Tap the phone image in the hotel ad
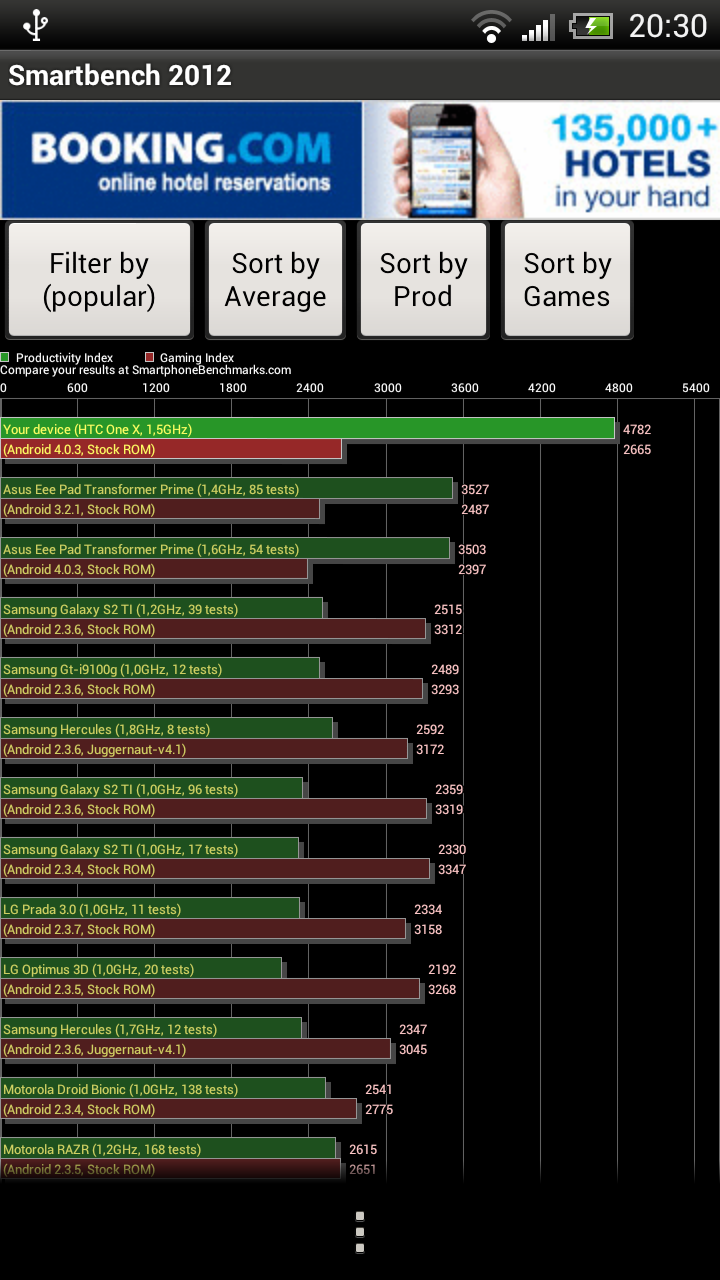The height and width of the screenshot is (1280, 720). pyautogui.click(x=450, y=160)
